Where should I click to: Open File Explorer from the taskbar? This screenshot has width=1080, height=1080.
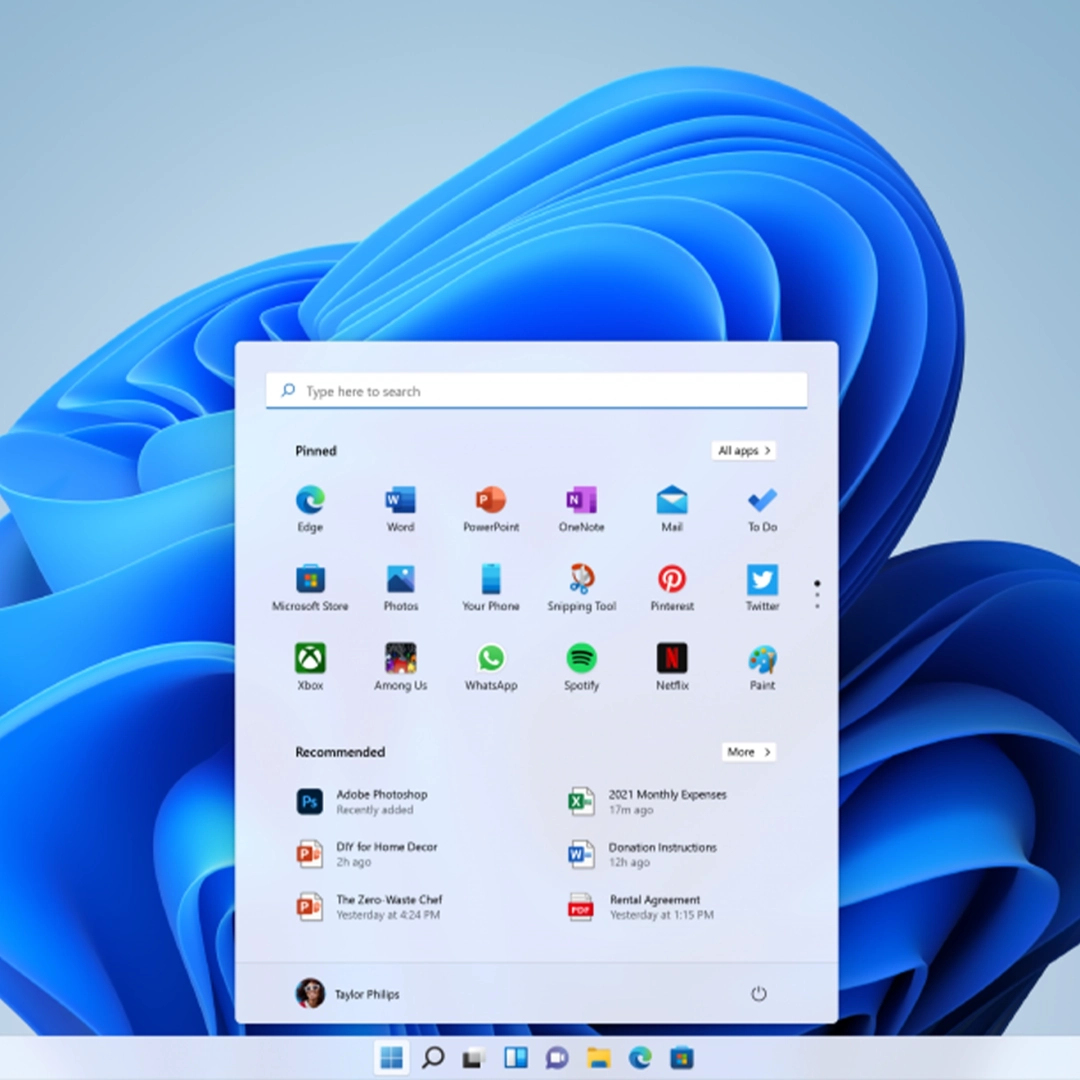point(599,1057)
